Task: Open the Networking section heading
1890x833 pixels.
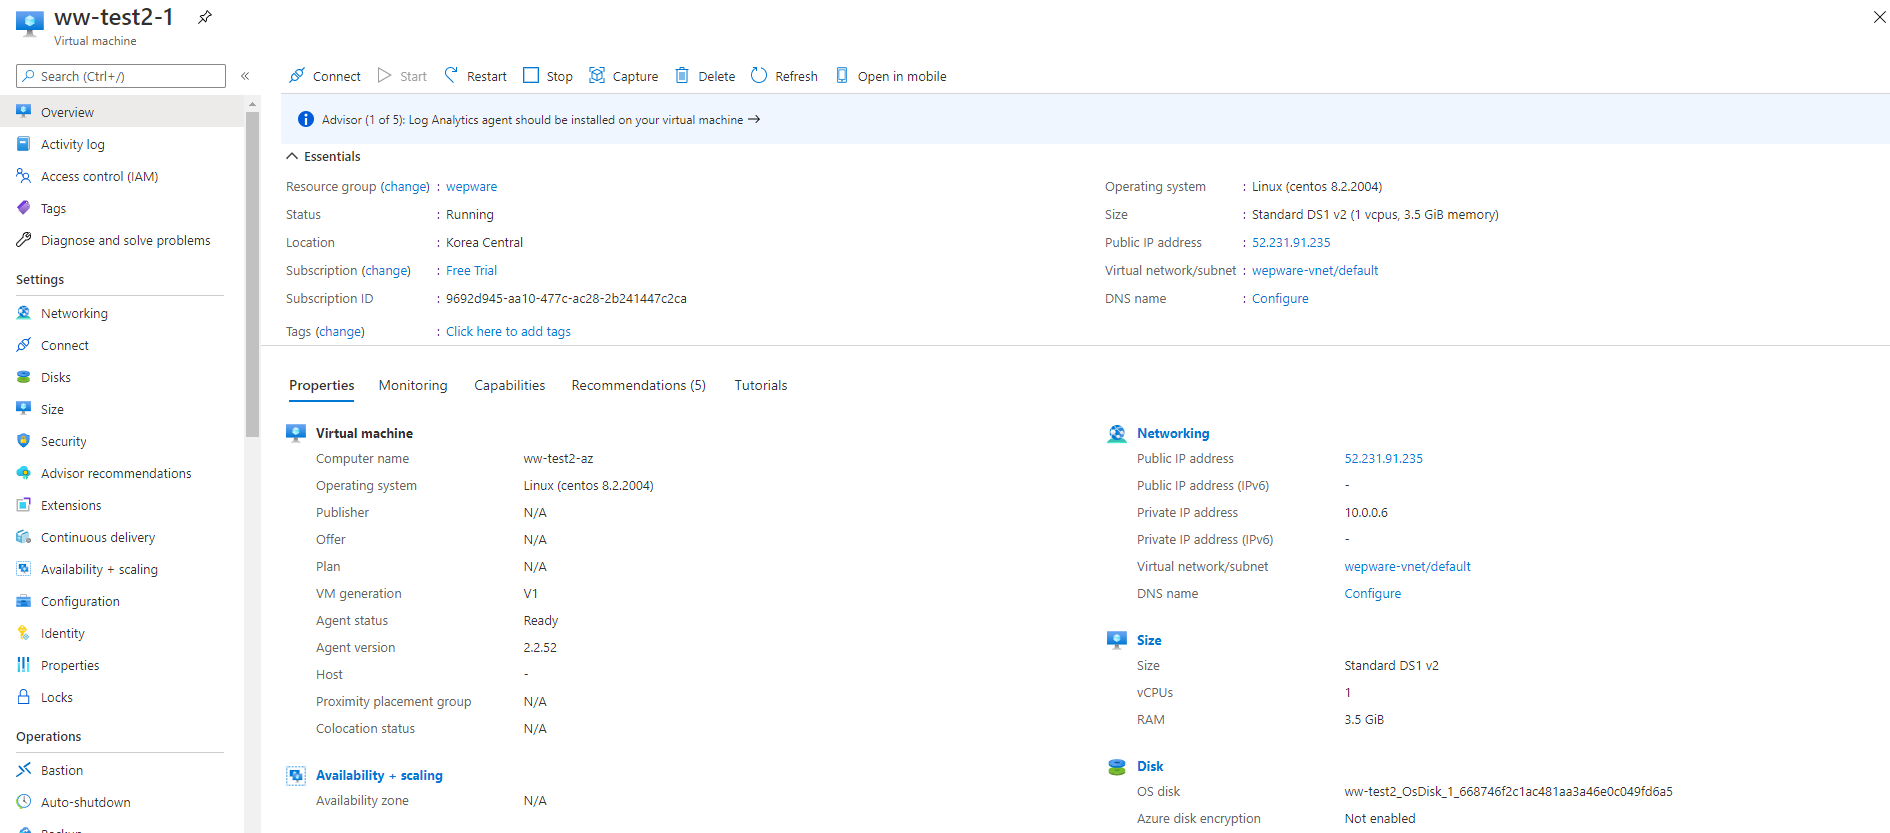Action: tap(1173, 433)
